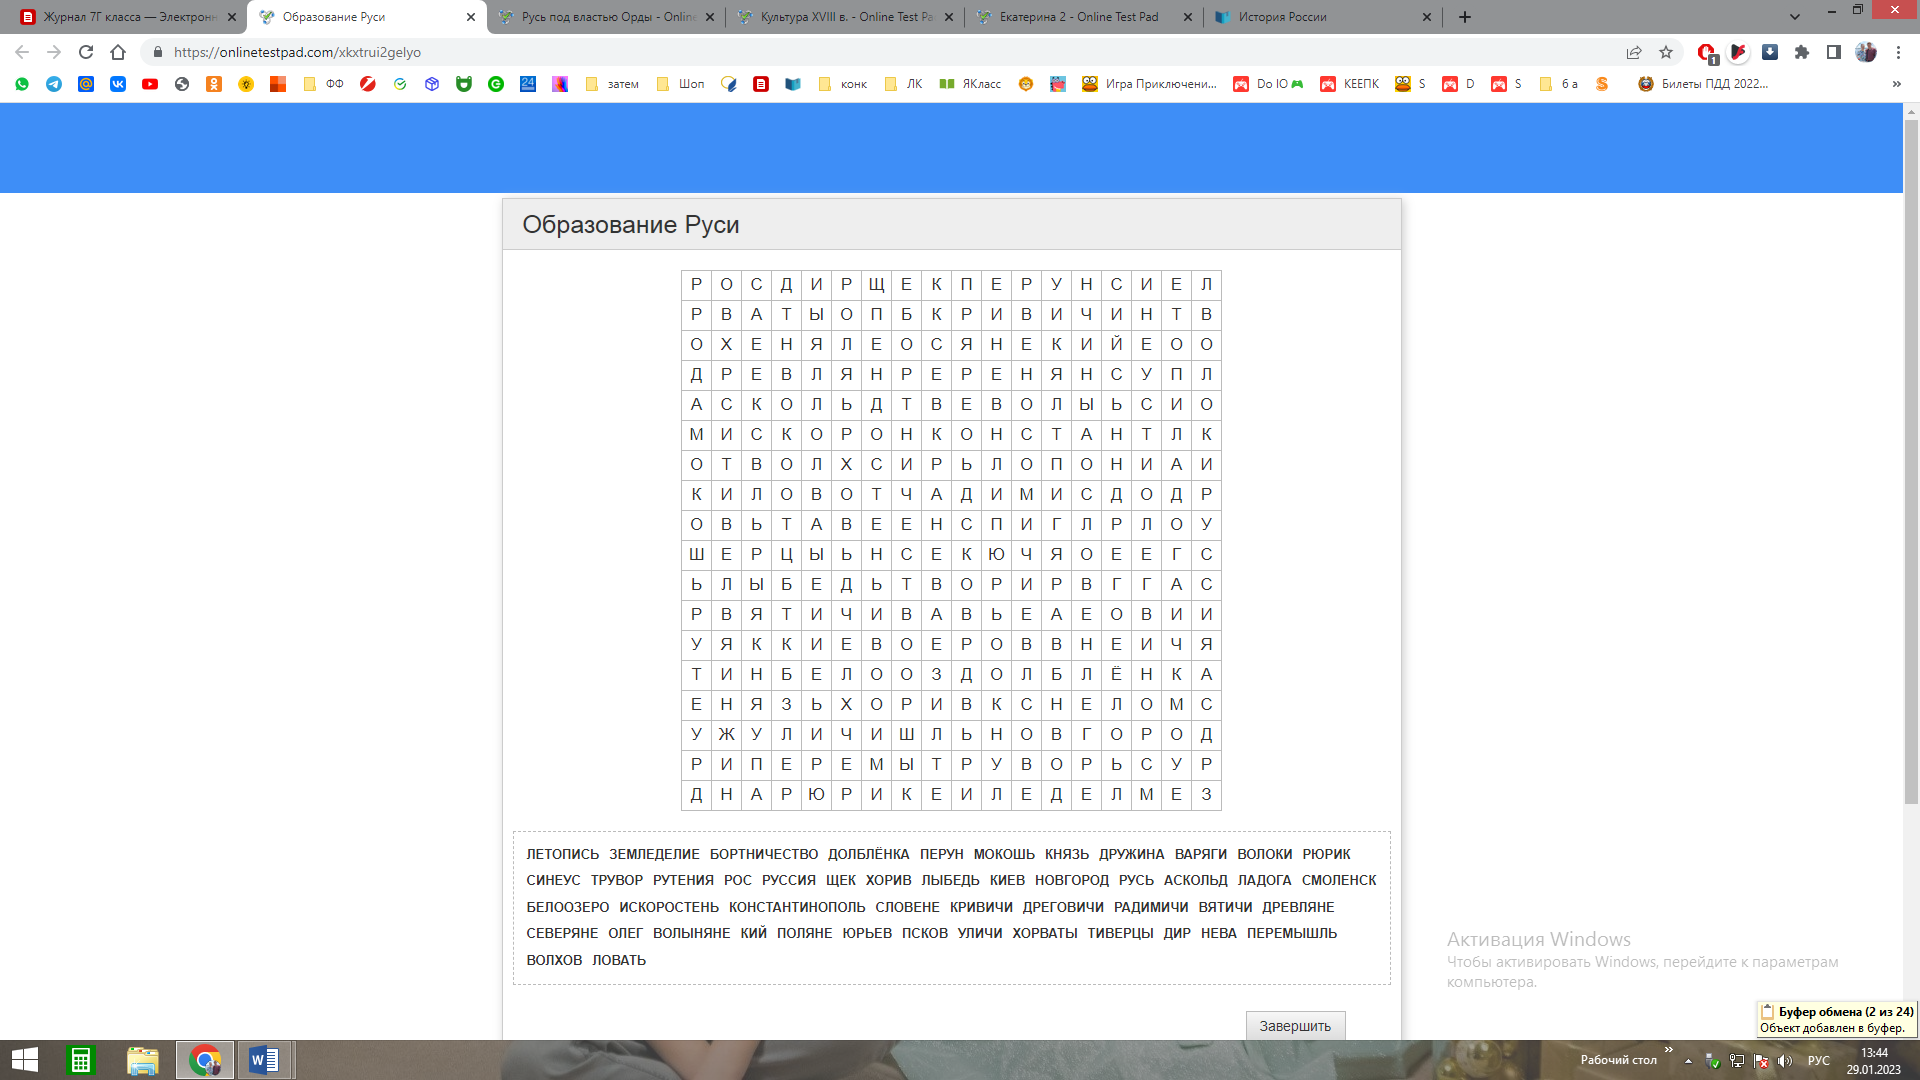1920x1080 pixels.
Task: Open the green spreadsheet app in the taskbar
Action: (80, 1060)
